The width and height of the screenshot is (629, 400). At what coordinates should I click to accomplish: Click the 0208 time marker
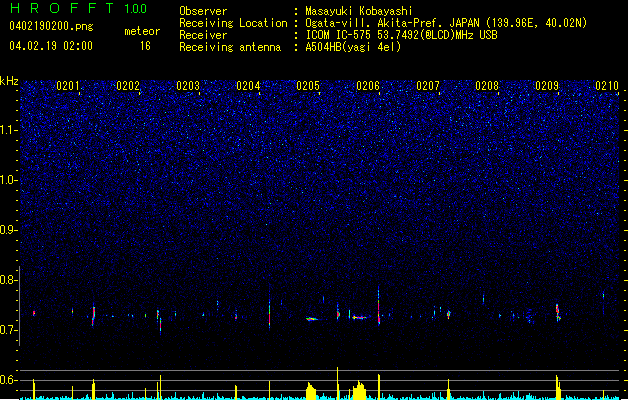coord(487,86)
